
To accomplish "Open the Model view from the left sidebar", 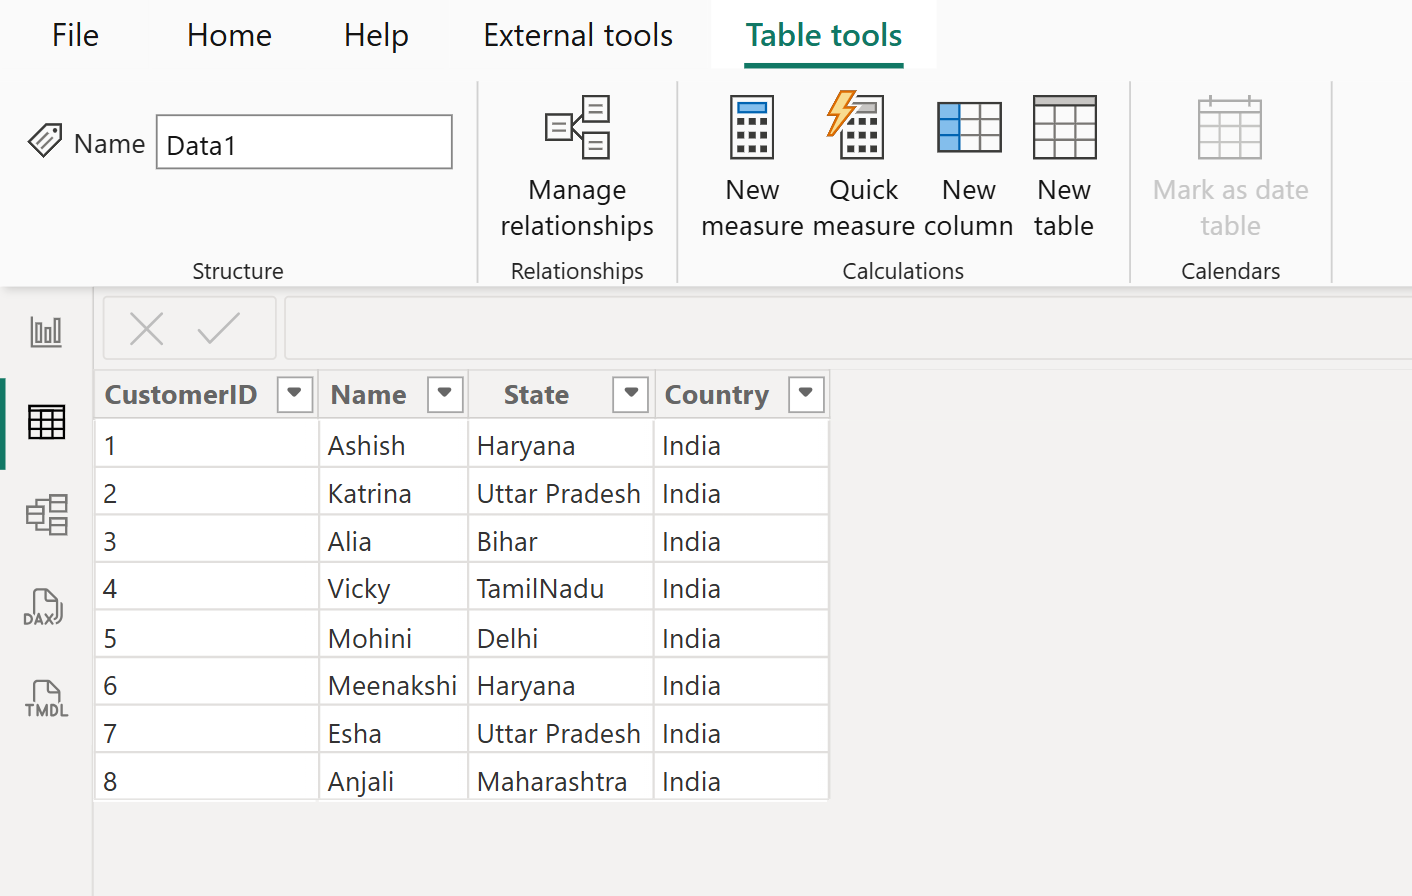I will (x=45, y=515).
